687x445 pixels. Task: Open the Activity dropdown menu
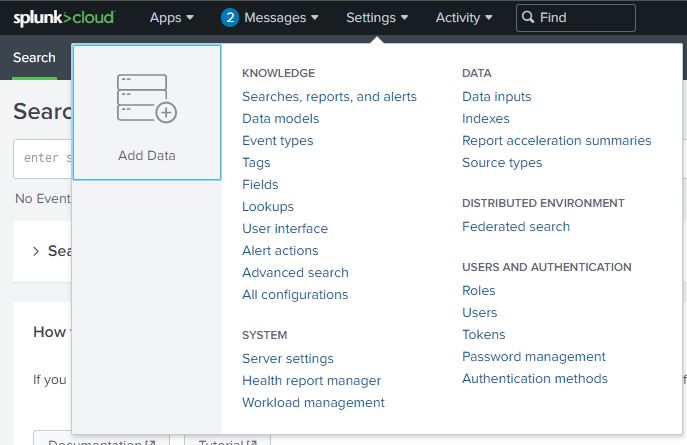pos(464,18)
